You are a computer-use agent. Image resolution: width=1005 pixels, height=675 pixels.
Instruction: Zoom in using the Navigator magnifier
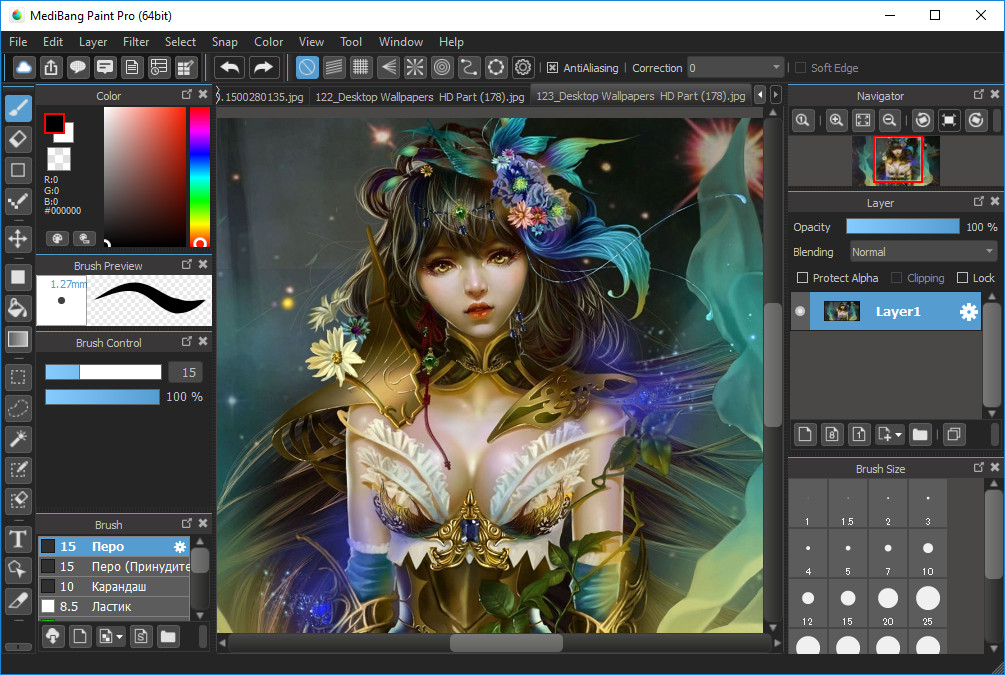[836, 120]
